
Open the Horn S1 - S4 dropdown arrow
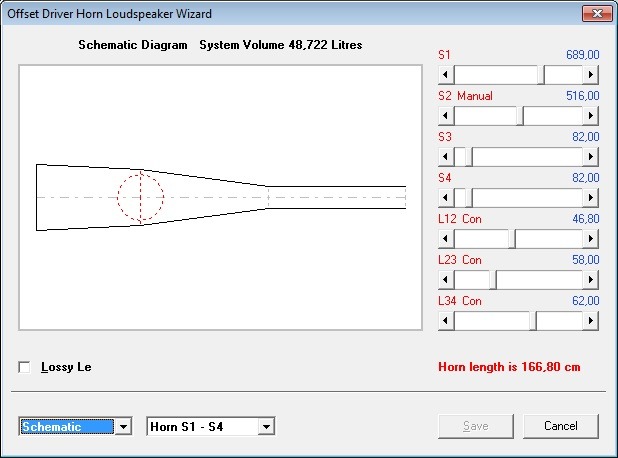click(266, 426)
